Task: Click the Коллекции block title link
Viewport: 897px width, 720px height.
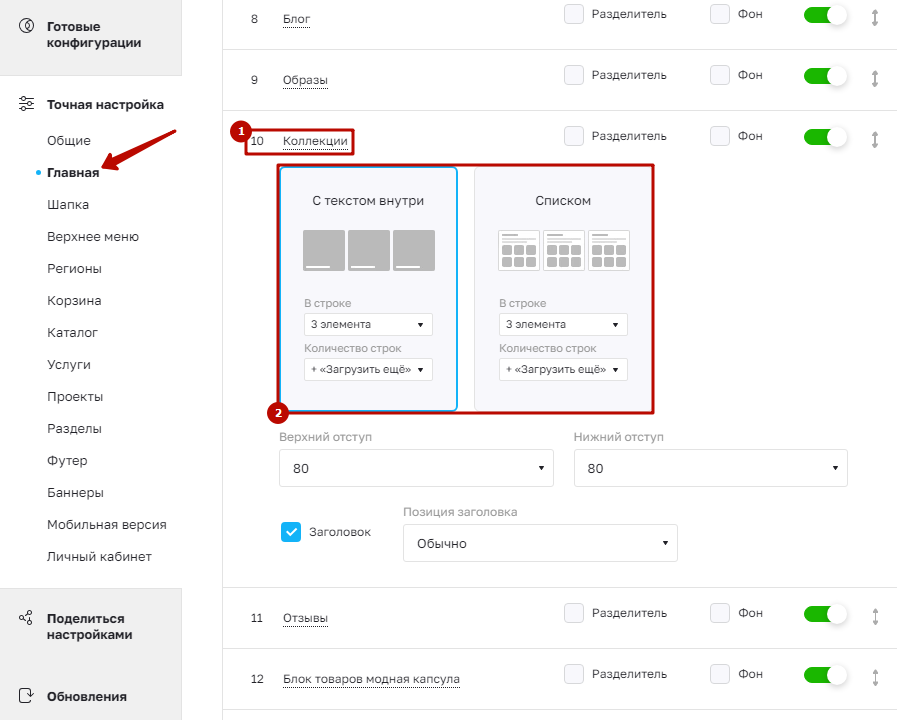Action: (315, 141)
